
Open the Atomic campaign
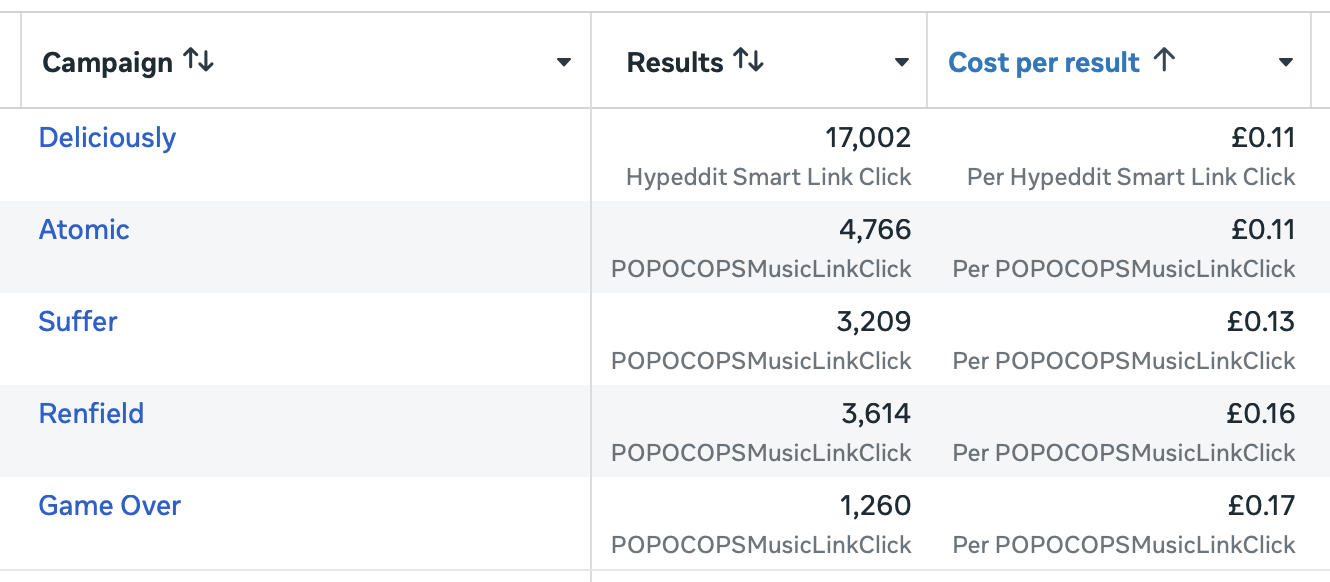pos(84,229)
